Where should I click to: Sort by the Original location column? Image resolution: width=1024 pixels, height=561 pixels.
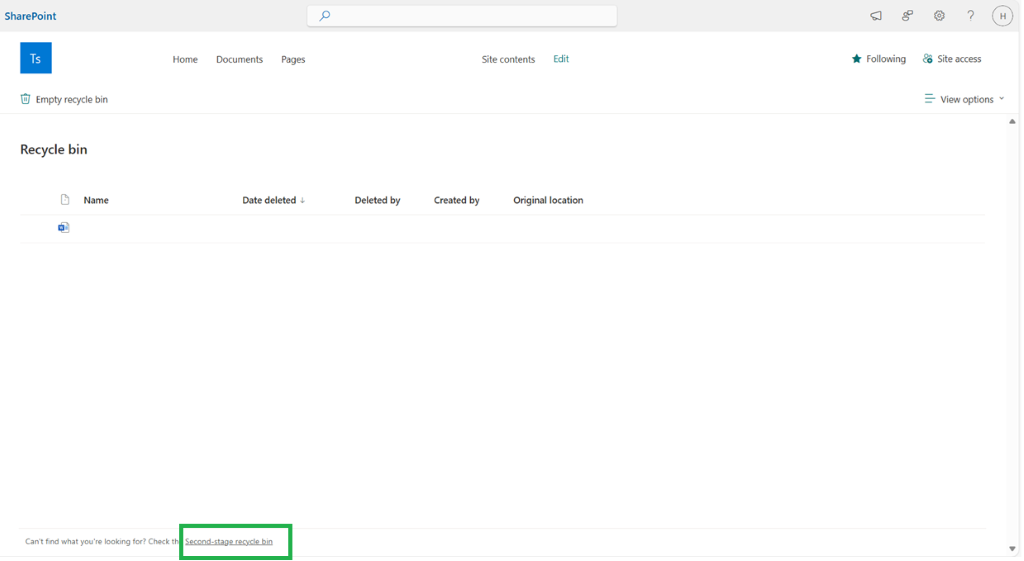[x=548, y=200]
